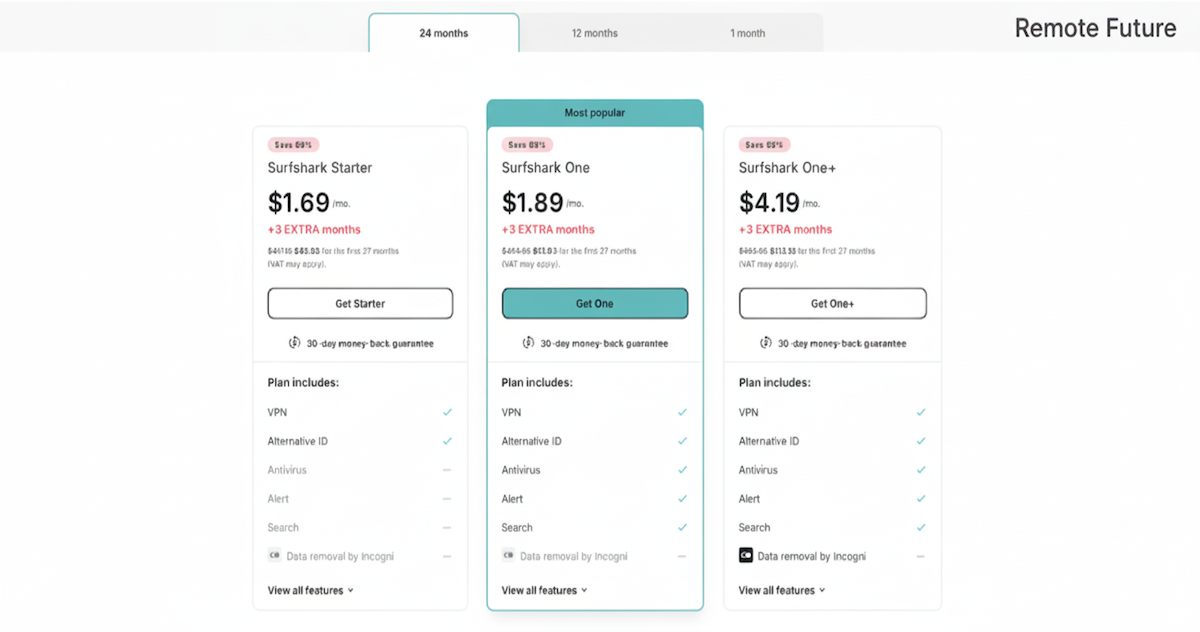The image size is (1200, 632).
Task: Click the Alert checkmark in Surfshark One+ card
Action: (x=920, y=498)
